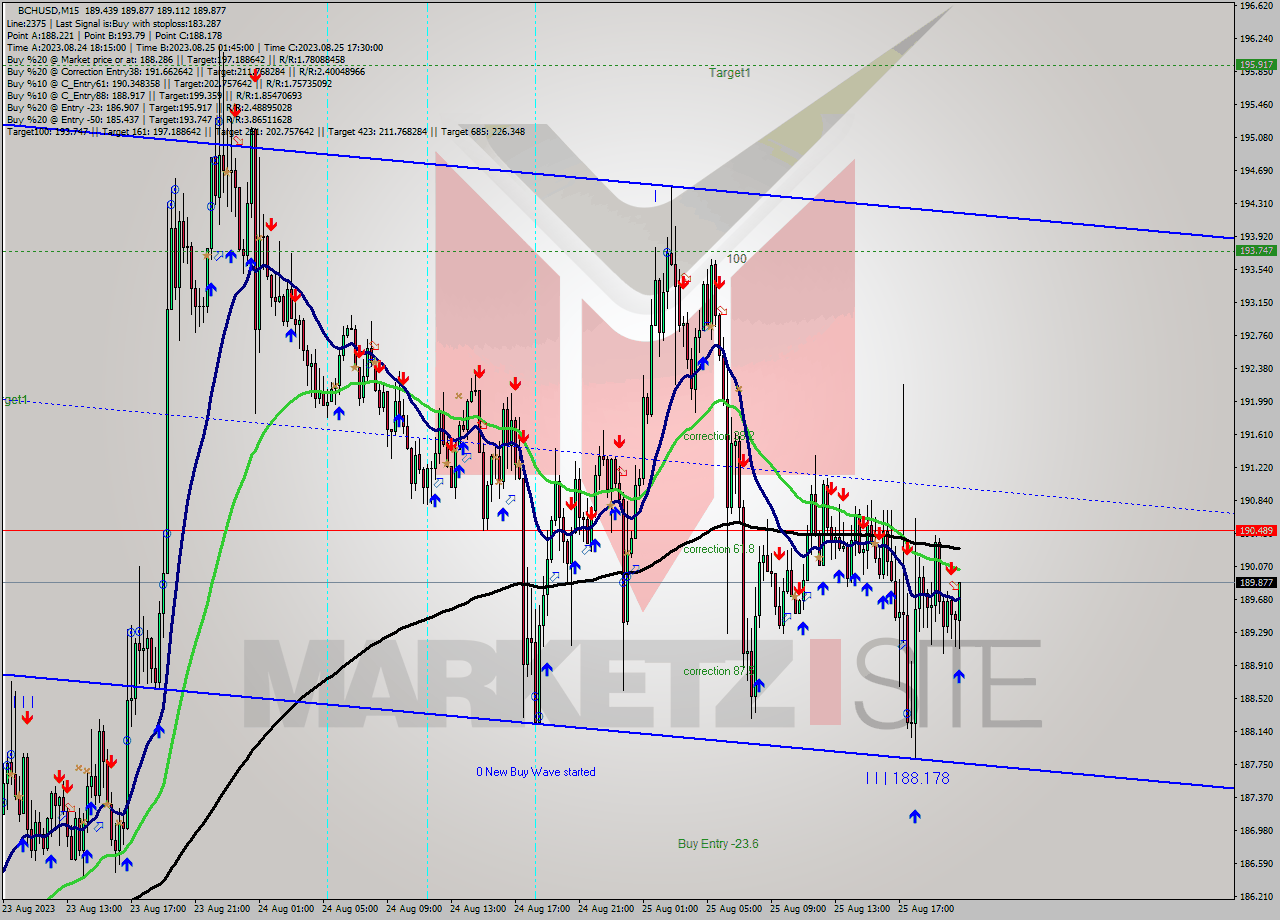Click the green 195.917 price tag
This screenshot has width=1280, height=920.
point(1257,64)
